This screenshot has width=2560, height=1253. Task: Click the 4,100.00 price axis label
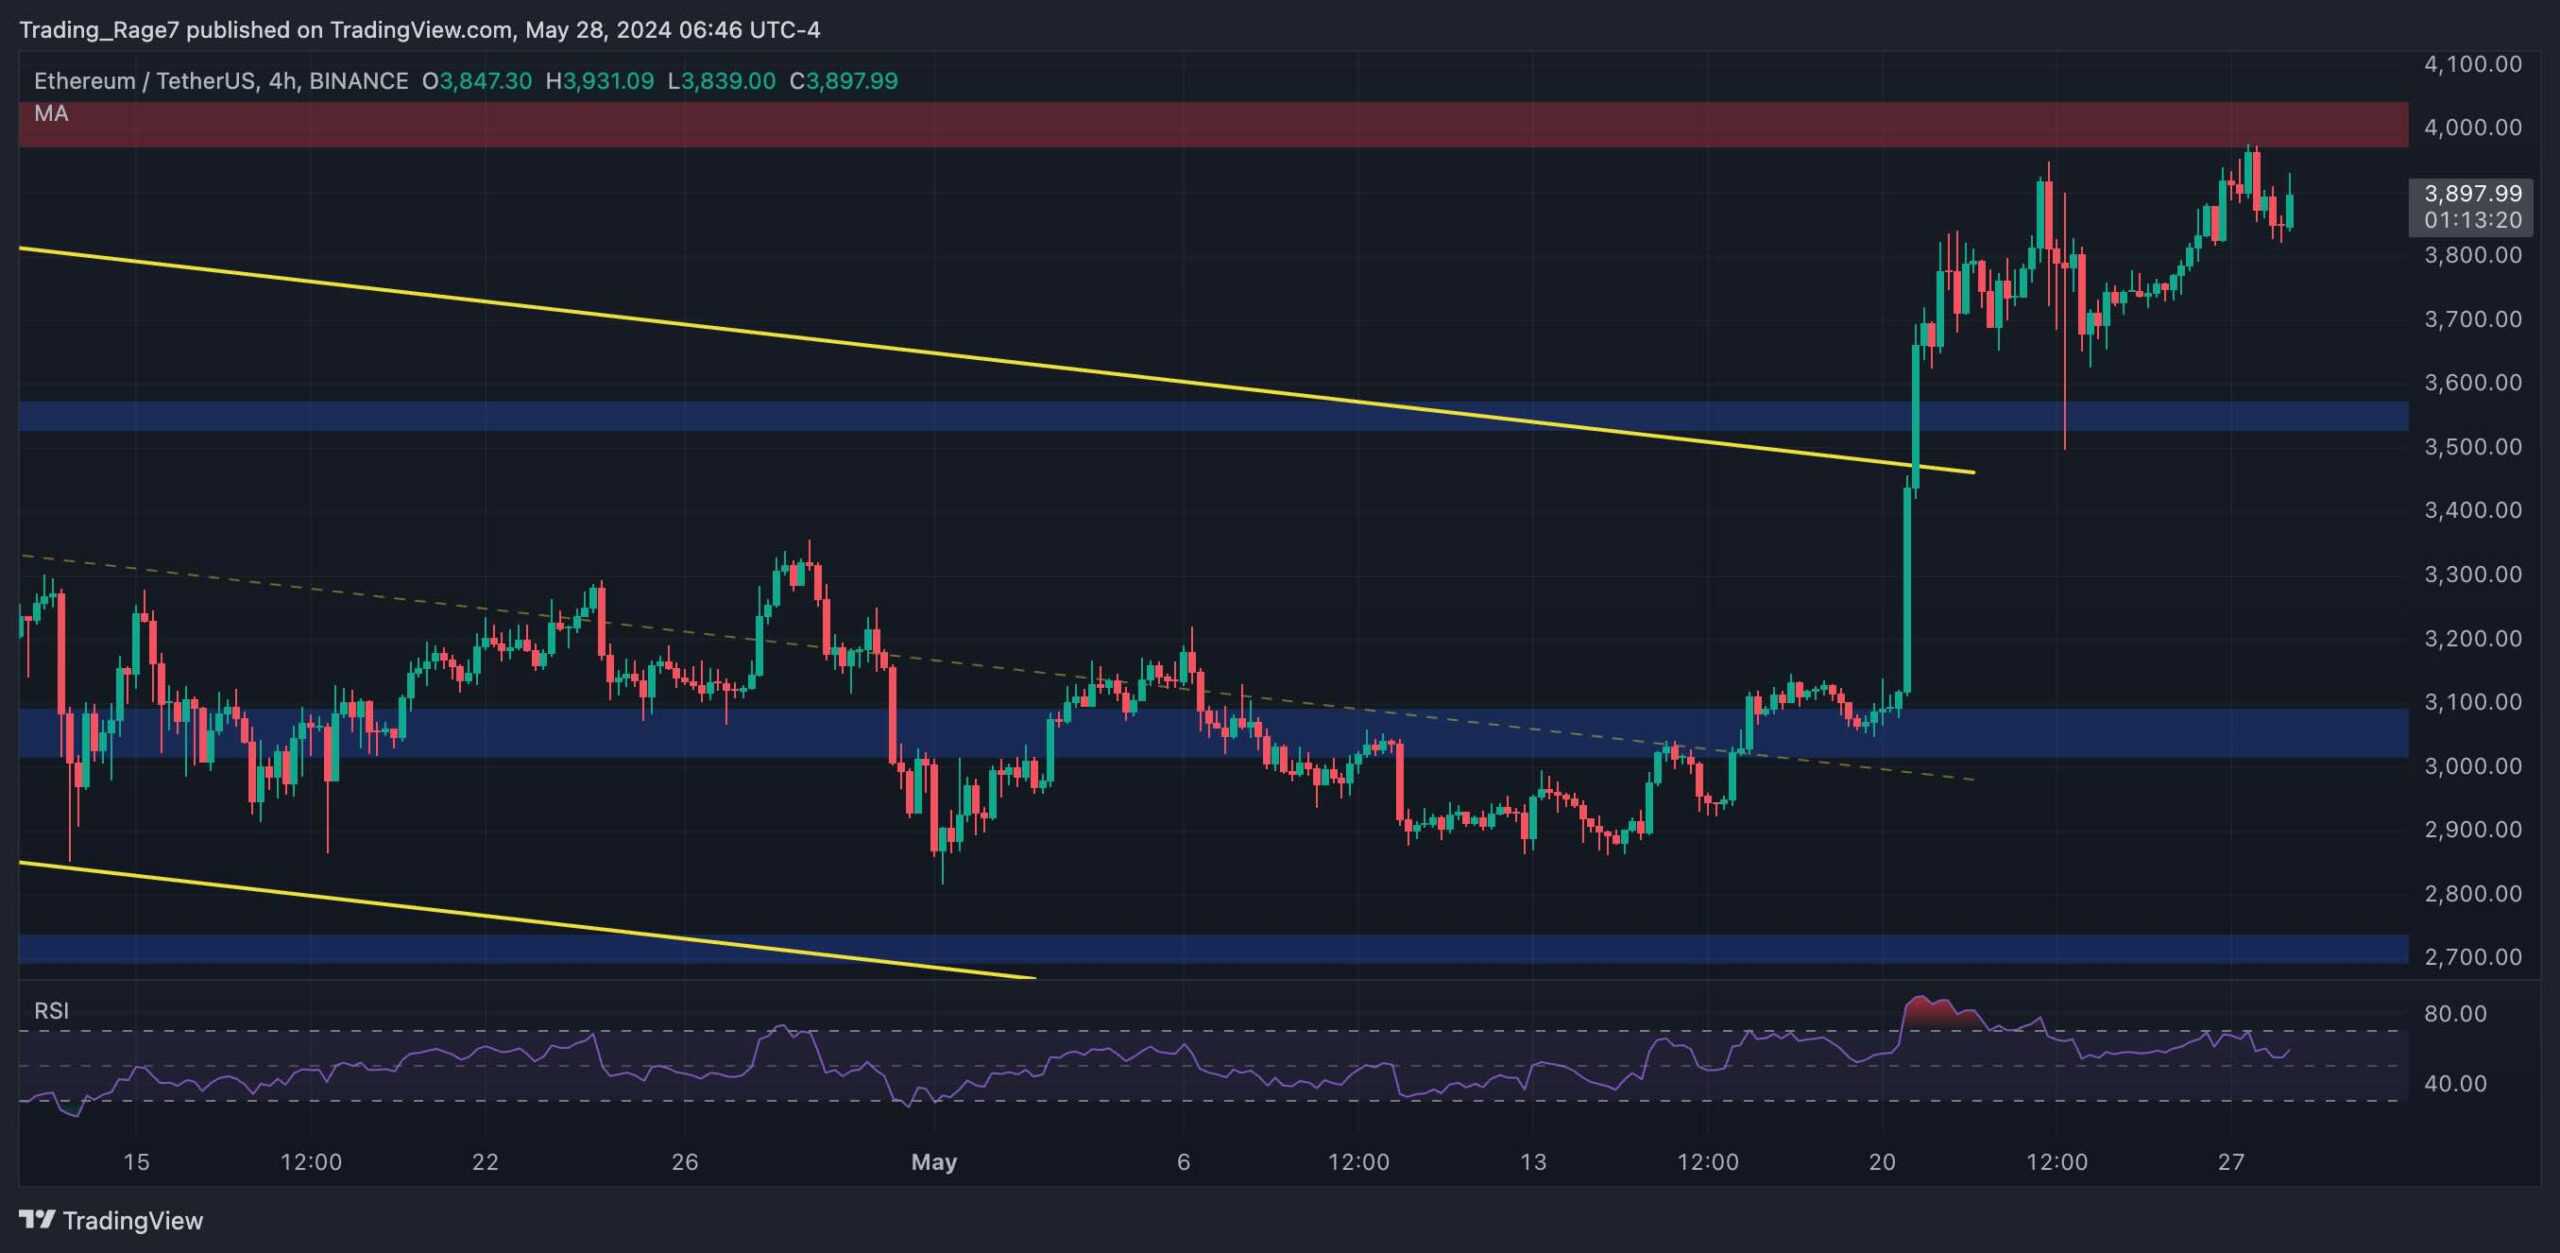coord(2472,64)
